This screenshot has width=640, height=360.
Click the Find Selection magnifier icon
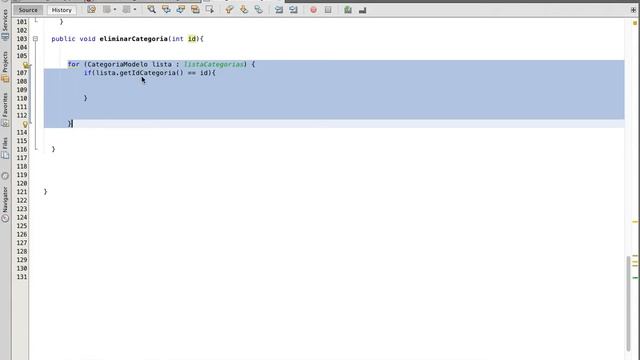[x=151, y=9]
